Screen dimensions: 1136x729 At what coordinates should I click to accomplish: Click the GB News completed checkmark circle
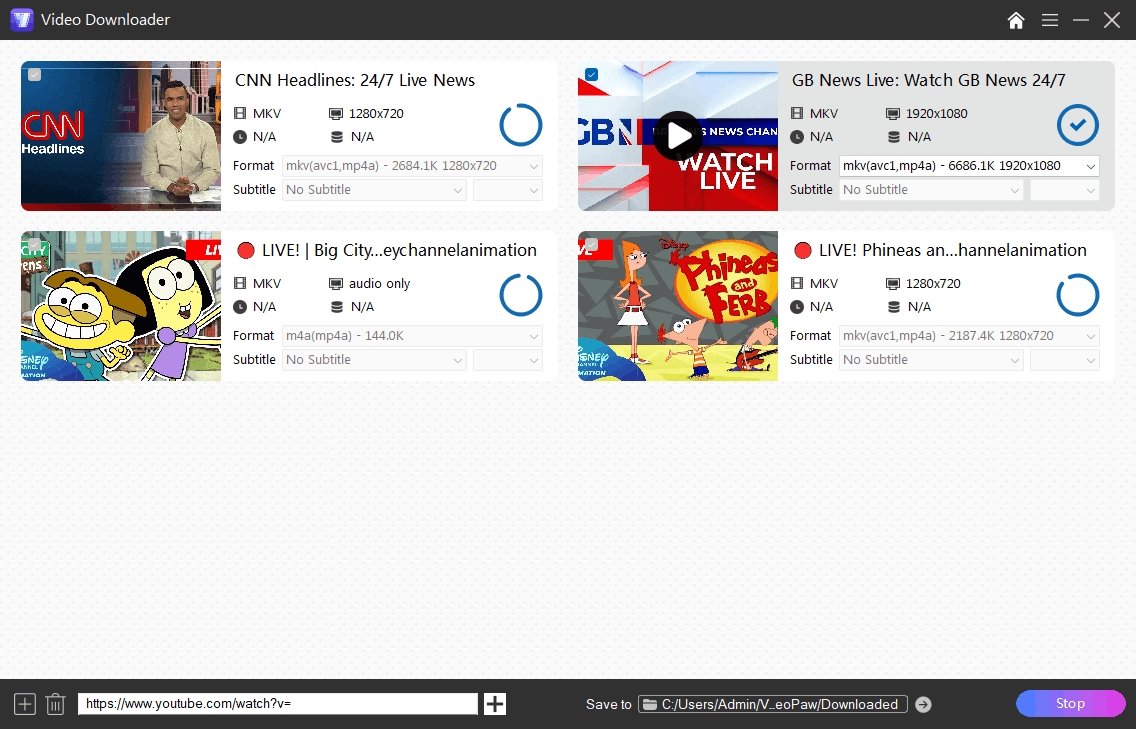point(1078,125)
